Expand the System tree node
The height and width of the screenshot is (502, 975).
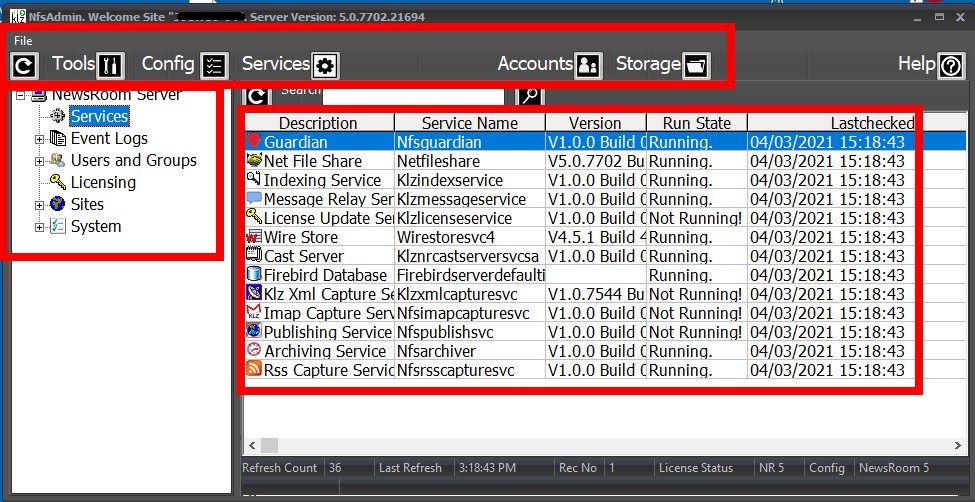click(39, 227)
